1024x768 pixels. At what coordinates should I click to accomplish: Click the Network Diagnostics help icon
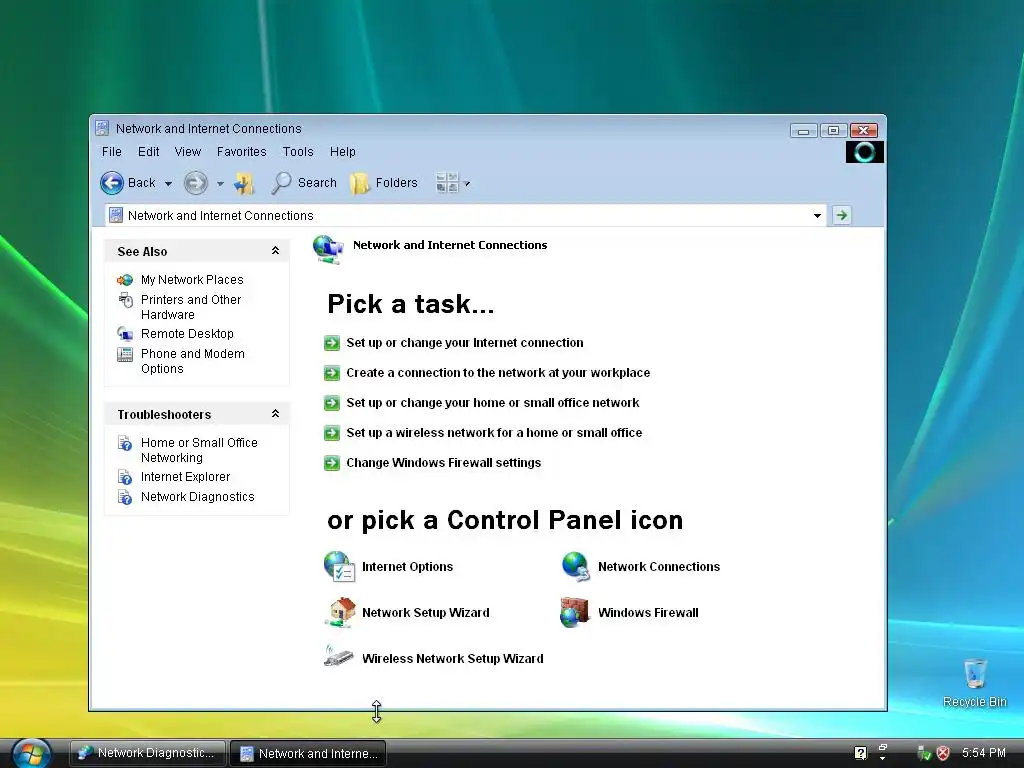pos(125,498)
